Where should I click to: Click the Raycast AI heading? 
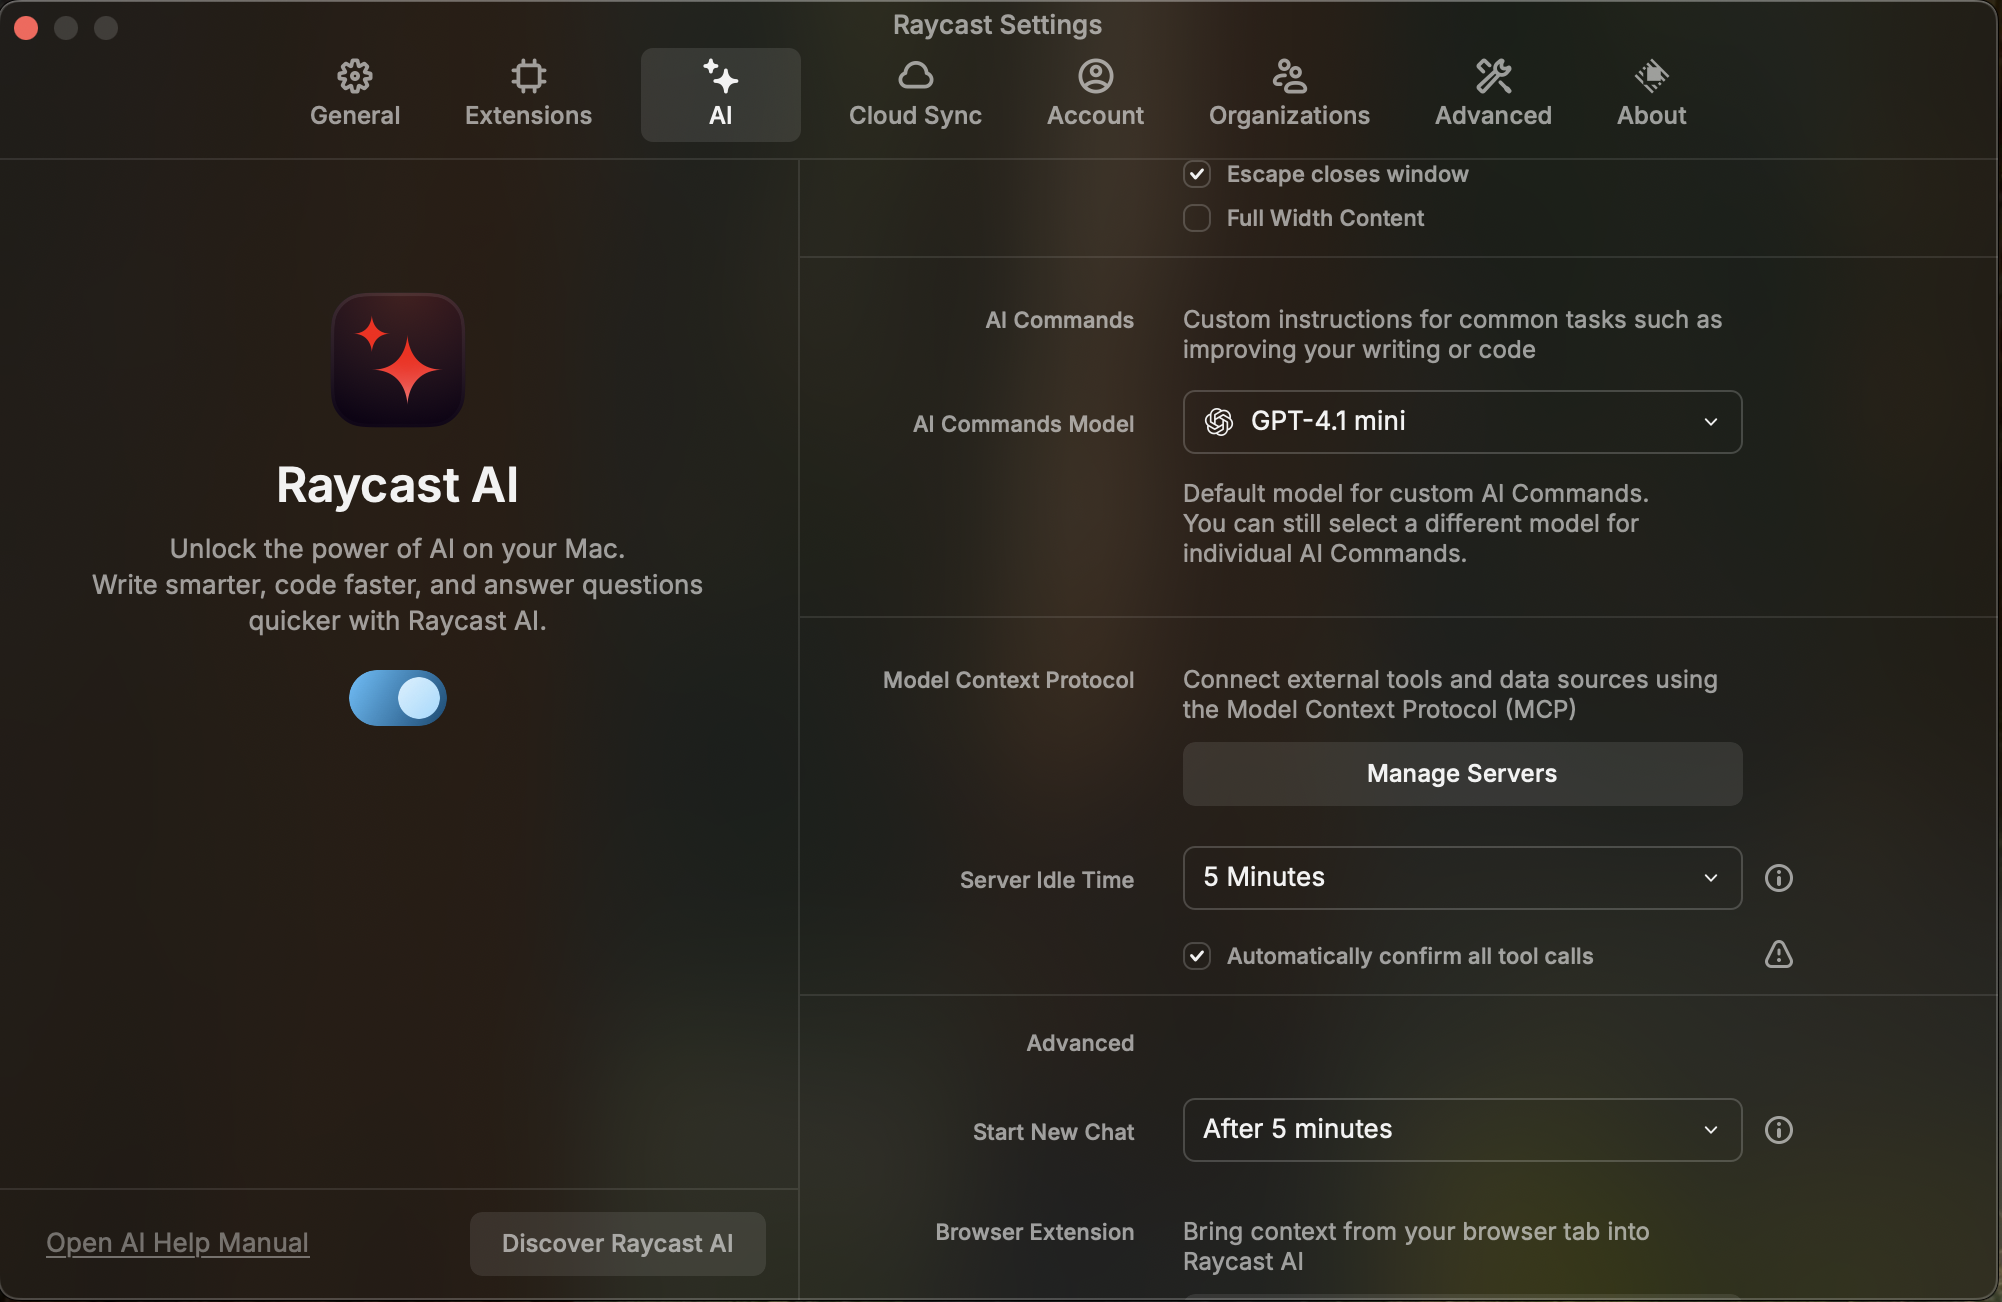point(397,486)
